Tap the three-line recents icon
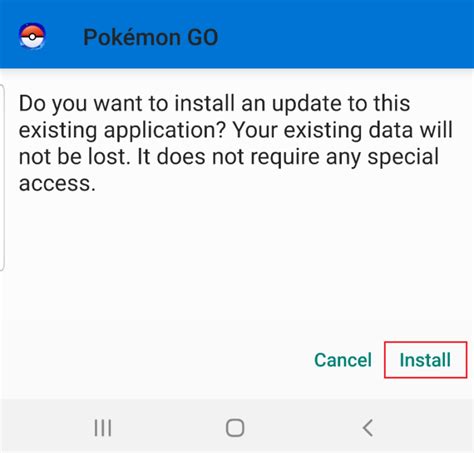The height and width of the screenshot is (453, 474). [x=102, y=428]
